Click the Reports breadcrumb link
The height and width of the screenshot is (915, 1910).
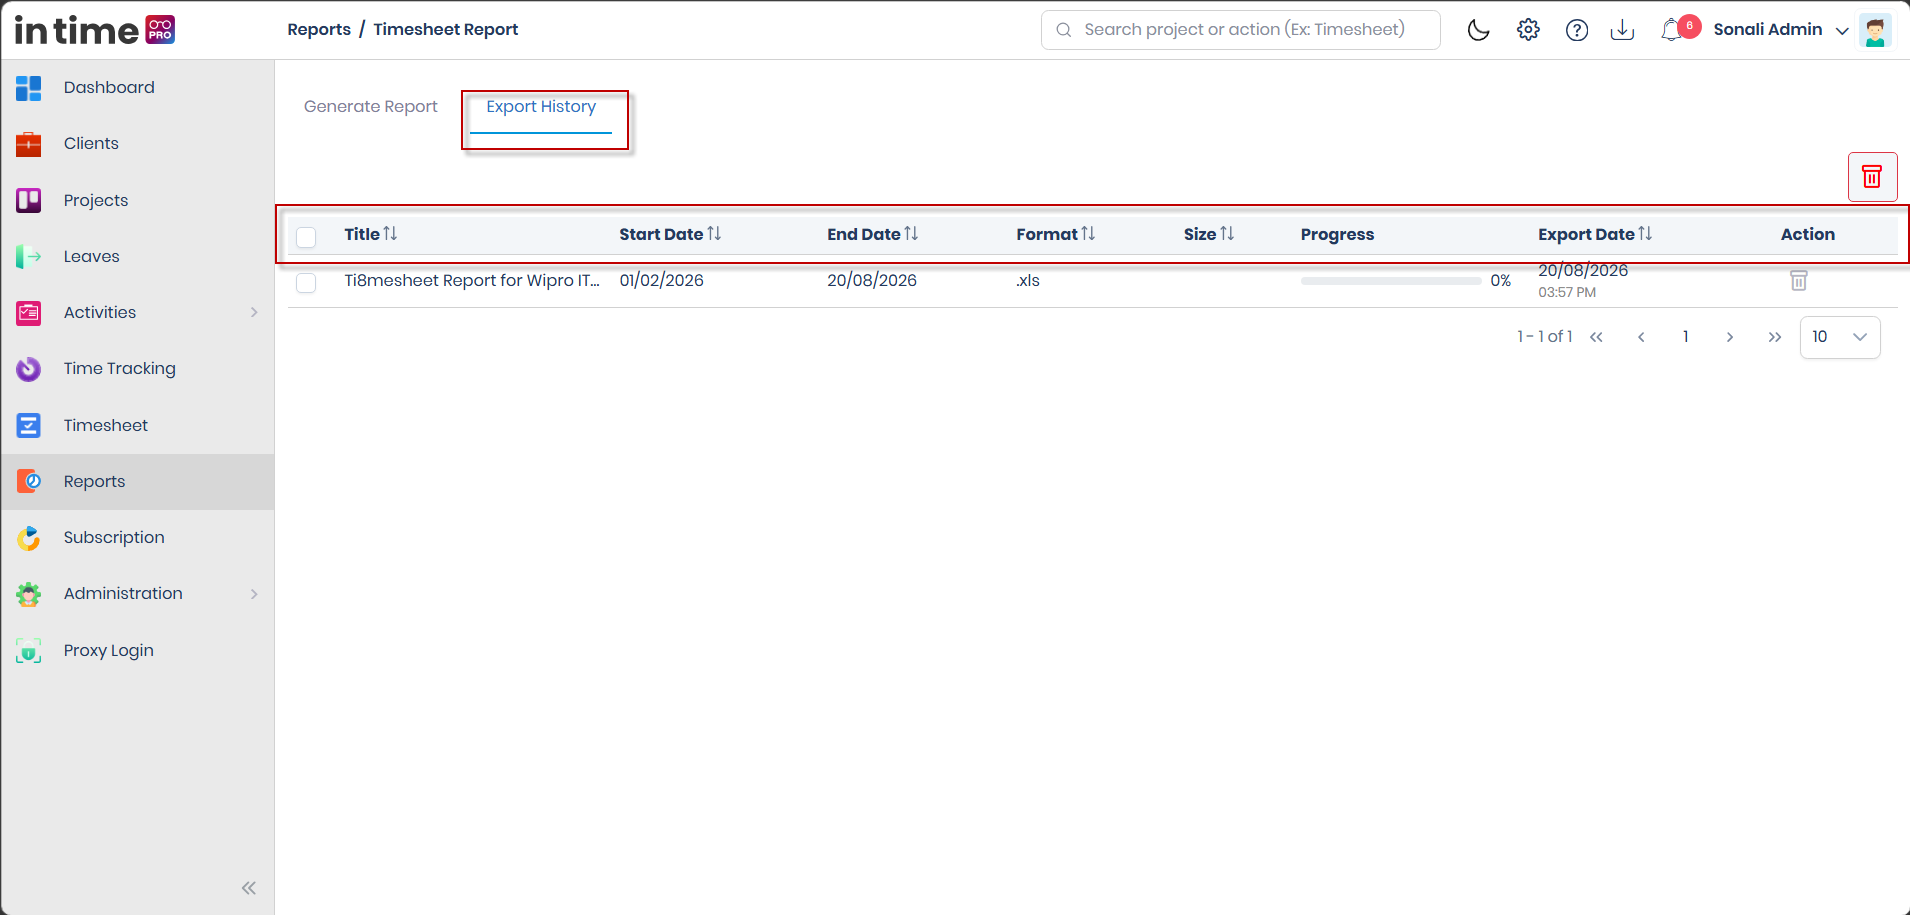pos(319,30)
